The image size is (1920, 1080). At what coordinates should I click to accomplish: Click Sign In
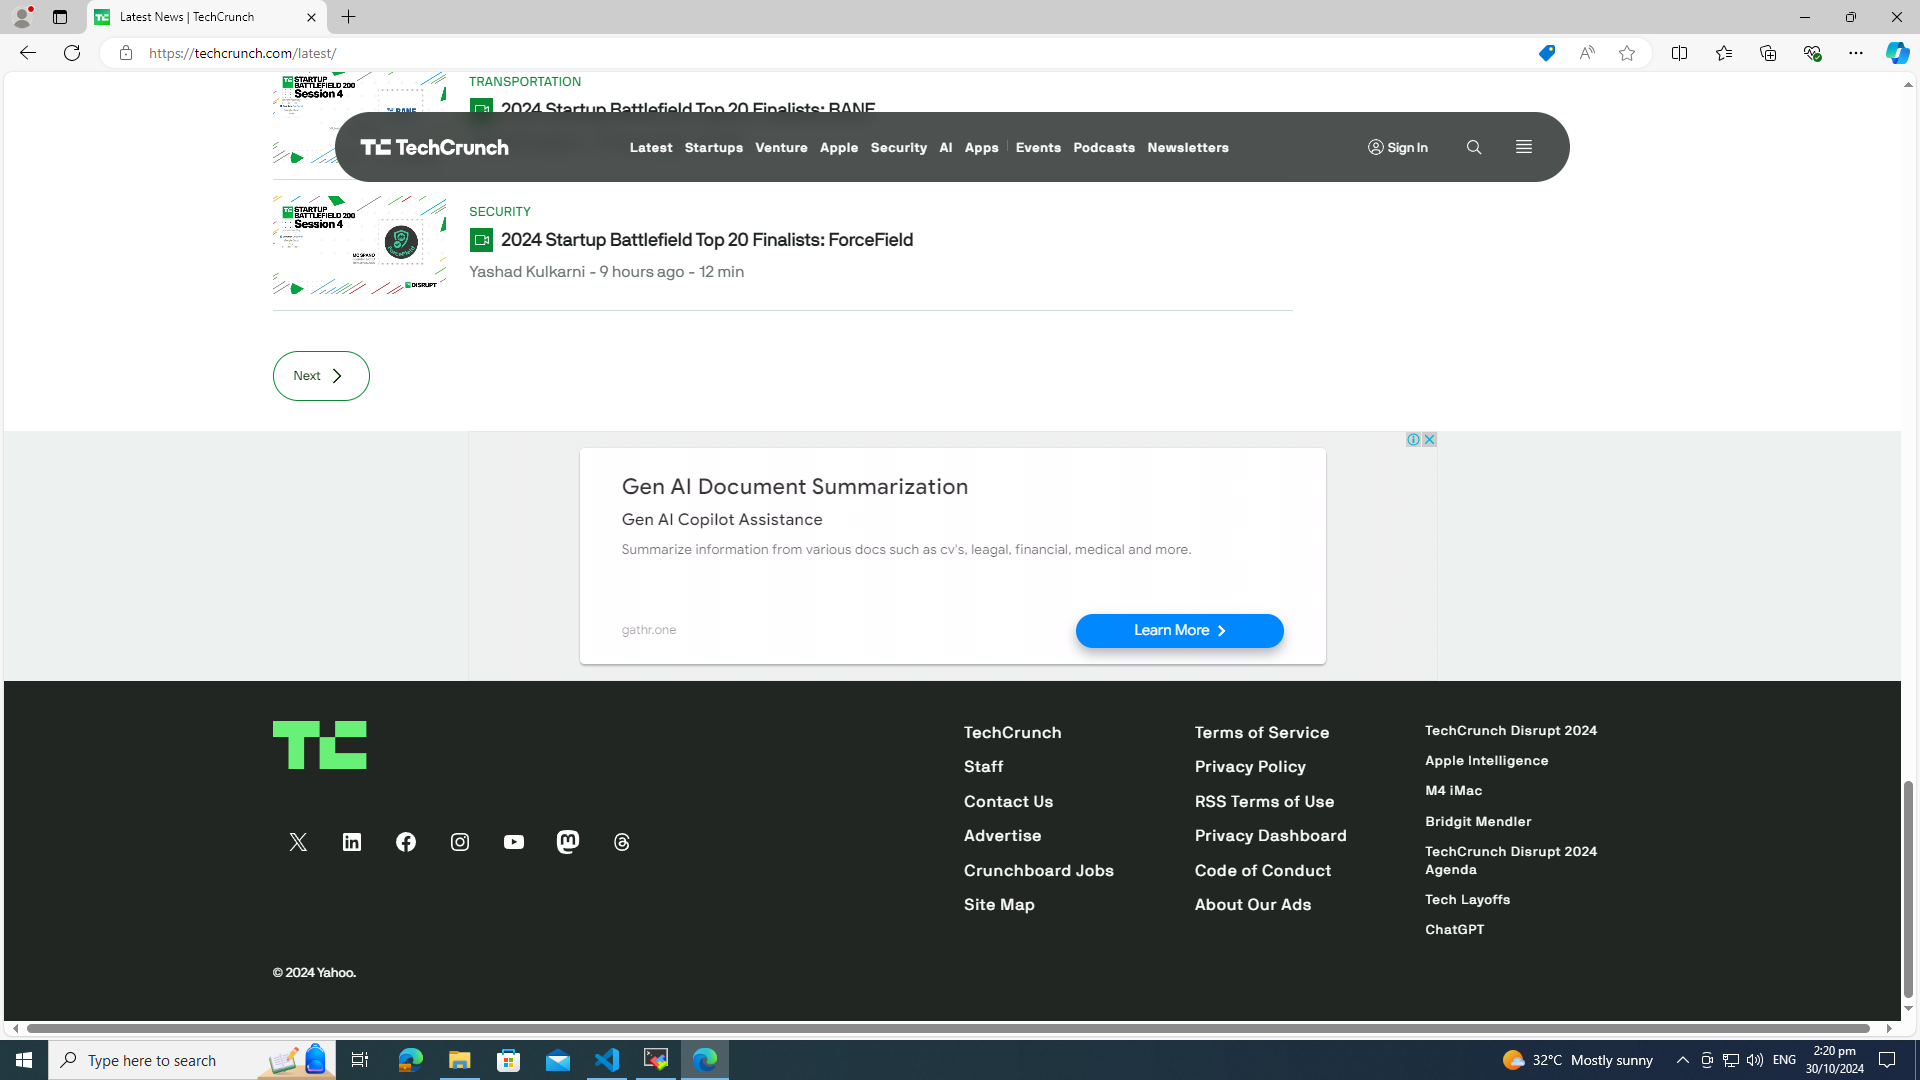tap(1398, 148)
